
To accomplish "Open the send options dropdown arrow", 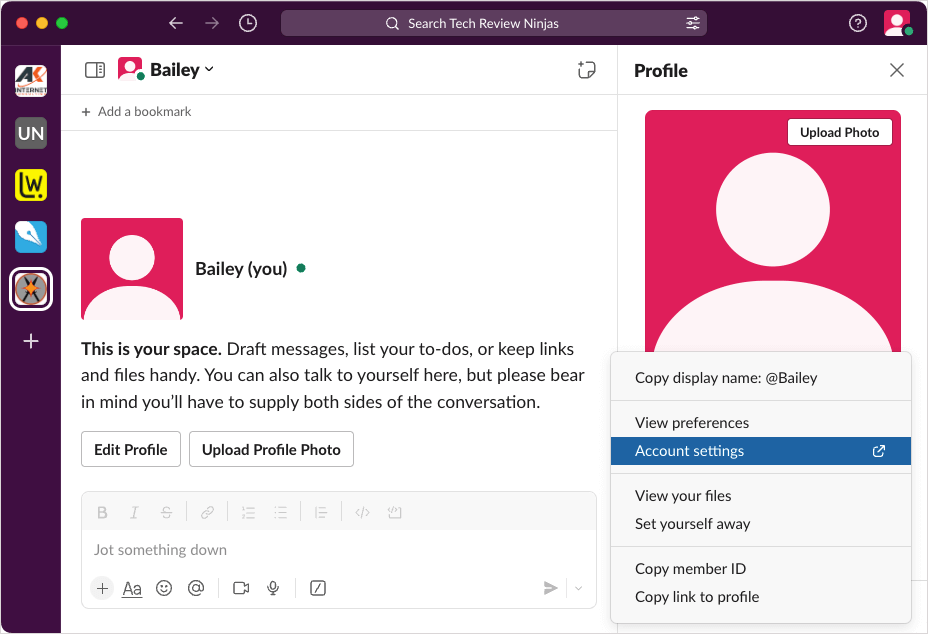I will click(578, 588).
